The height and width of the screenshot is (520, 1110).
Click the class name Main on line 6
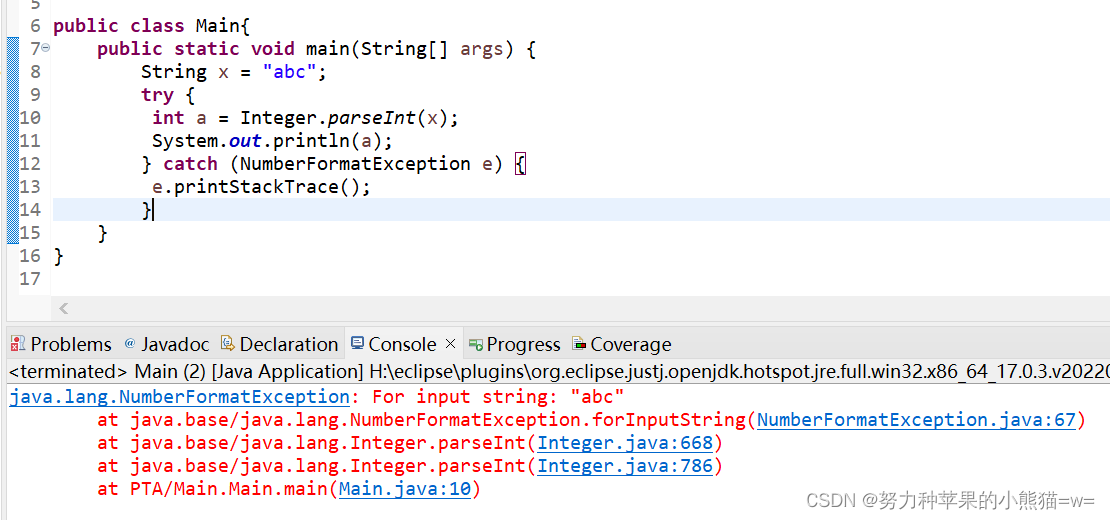pos(217,26)
